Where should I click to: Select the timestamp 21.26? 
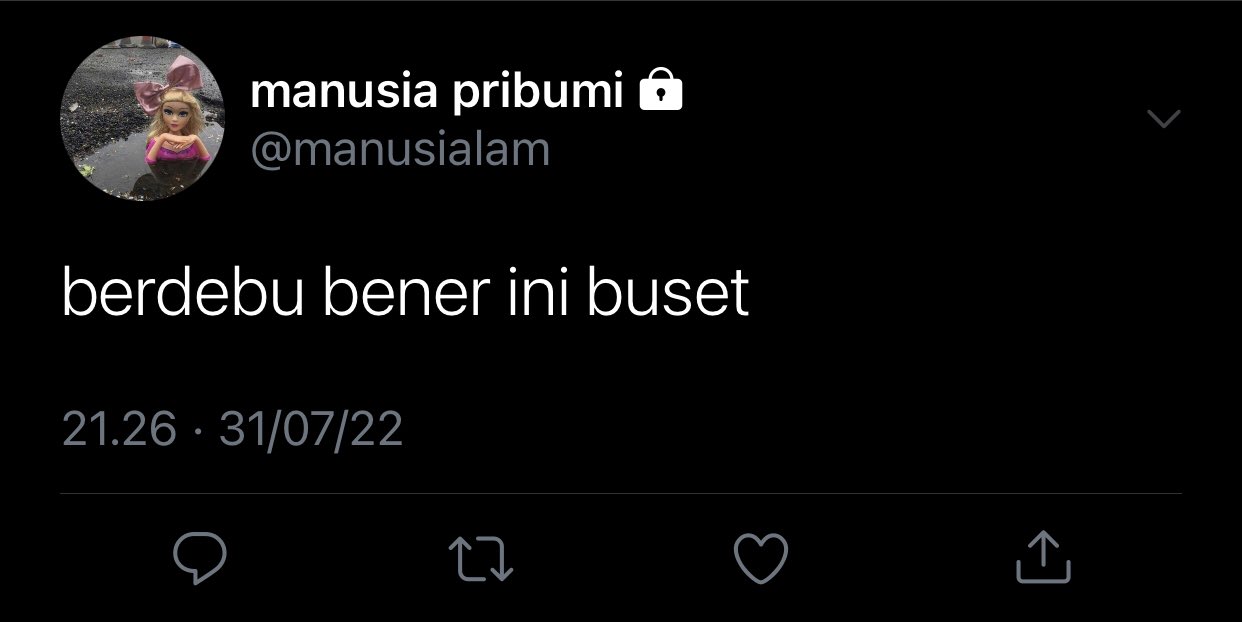tap(119, 429)
